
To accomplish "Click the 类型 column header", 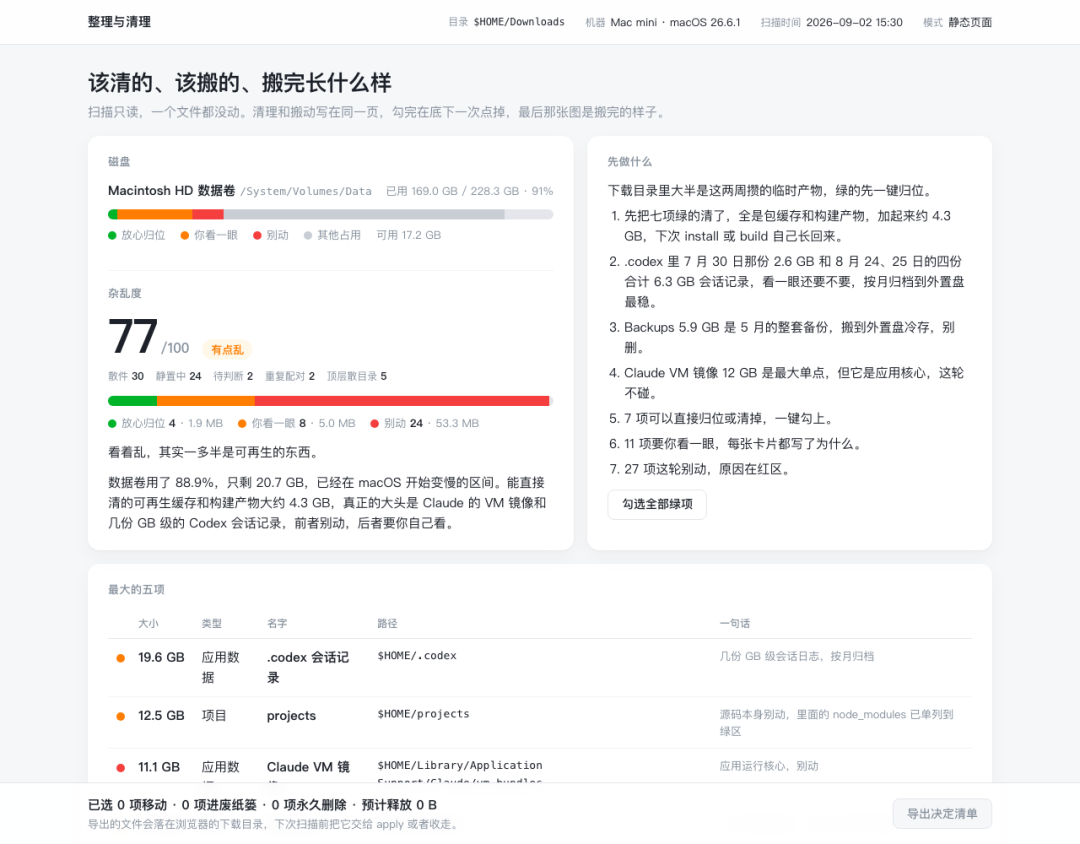I will coord(211,624).
